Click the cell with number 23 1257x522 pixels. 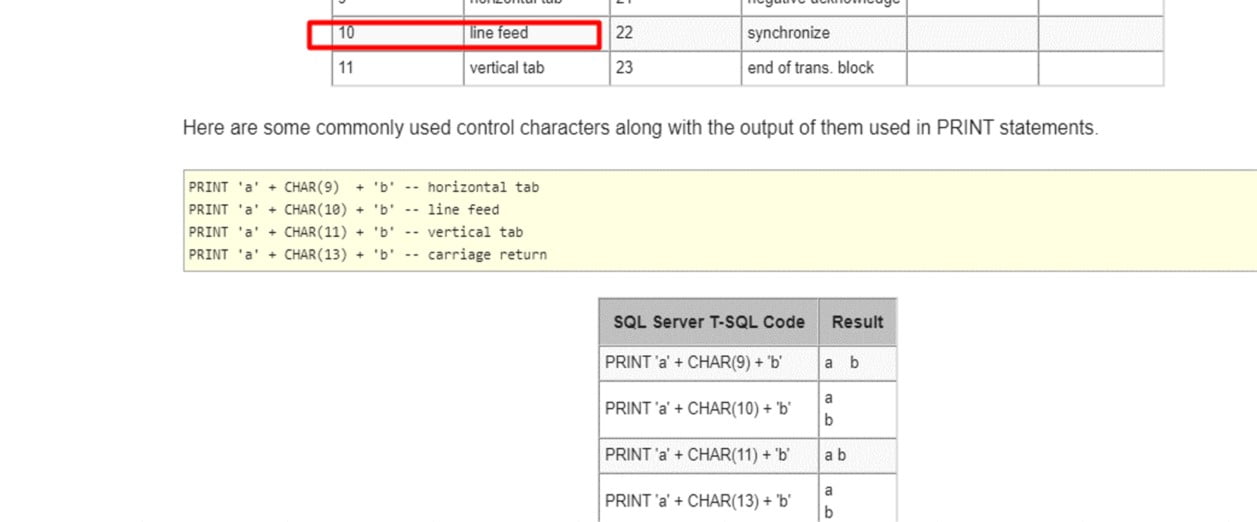[675, 68]
